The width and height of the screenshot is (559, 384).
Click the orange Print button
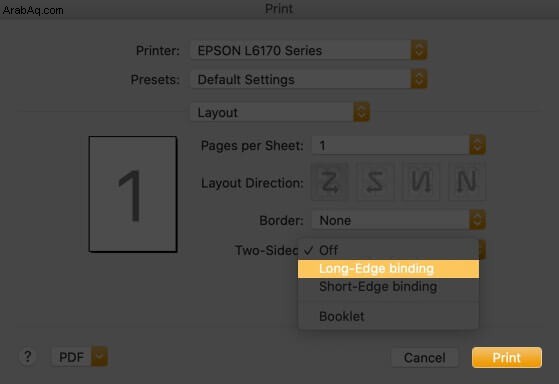[x=507, y=357]
